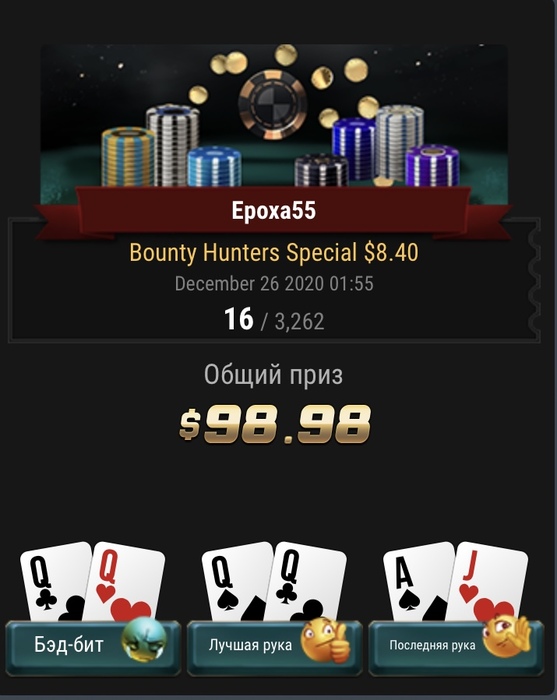This screenshot has height=700, width=557.
Task: Click the Последняя рука button
Action: pyautogui.click(x=456, y=647)
